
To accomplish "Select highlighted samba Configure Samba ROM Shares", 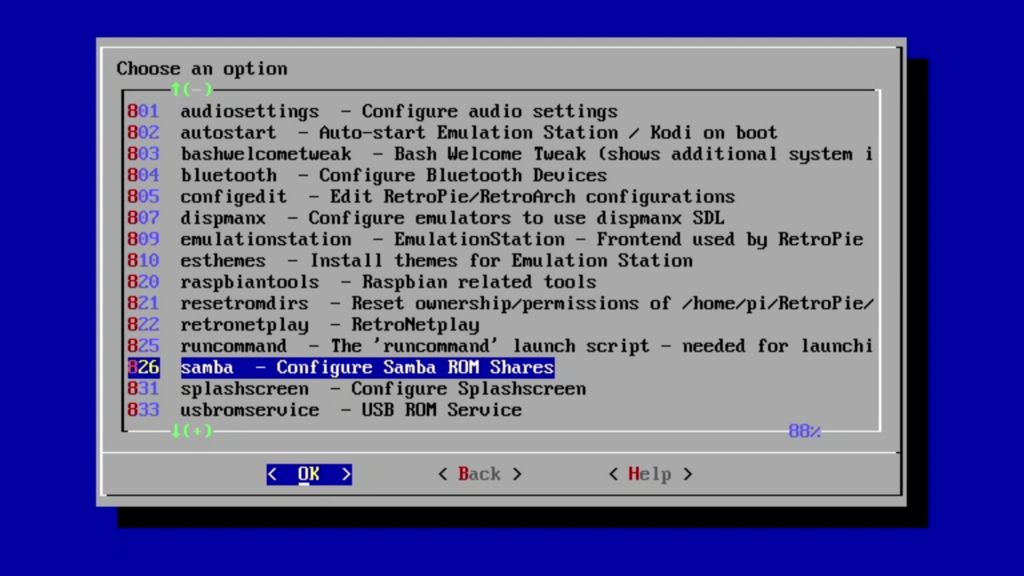I will tap(341, 367).
